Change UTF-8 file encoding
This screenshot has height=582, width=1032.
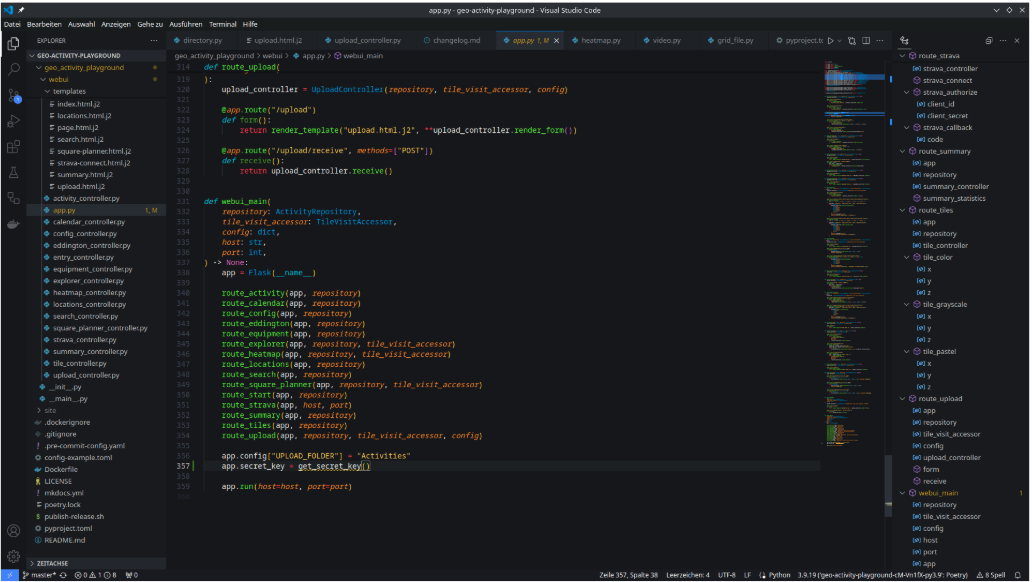point(727,575)
